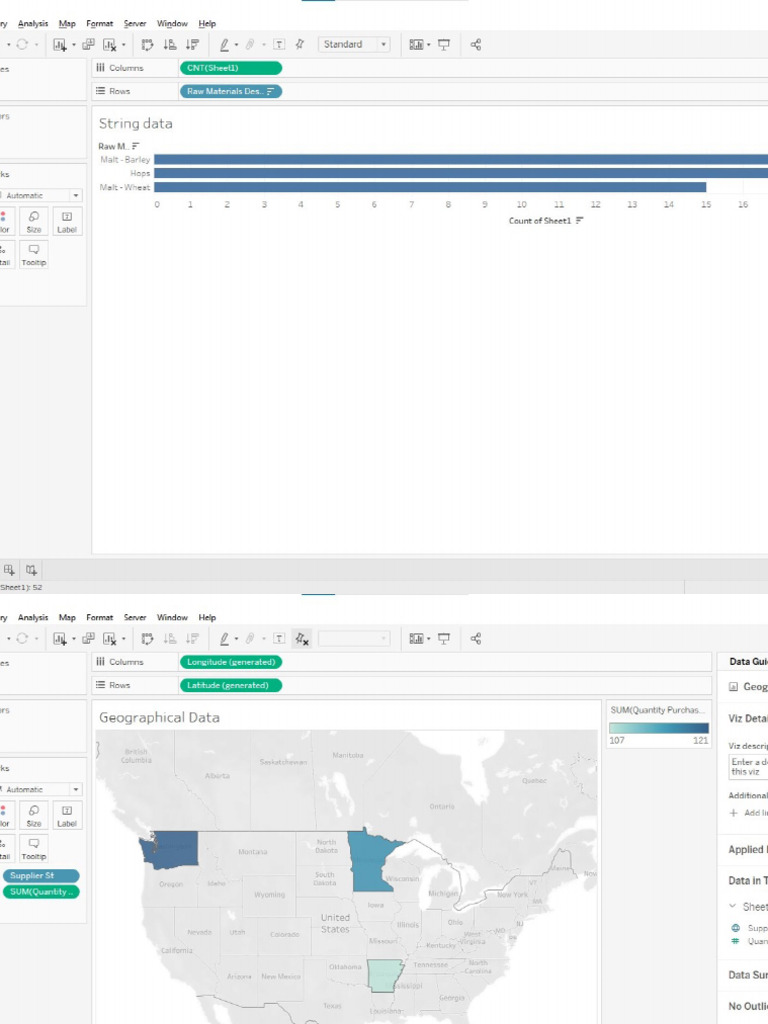The width and height of the screenshot is (768, 1024).
Task: Open the Analysis menu in String data window
Action: (33, 24)
